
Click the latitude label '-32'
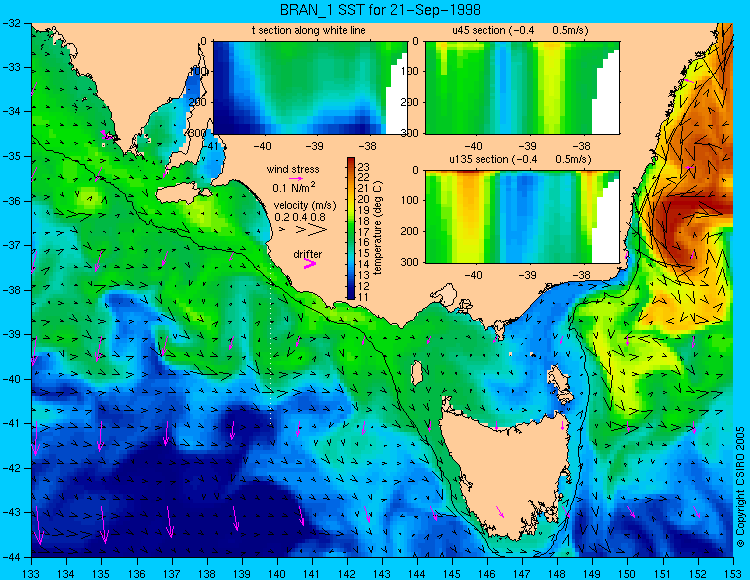click(x=11, y=22)
